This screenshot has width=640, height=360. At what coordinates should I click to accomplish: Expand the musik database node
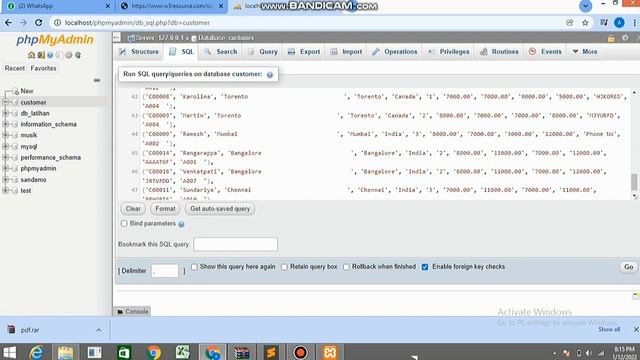[x=6, y=135]
